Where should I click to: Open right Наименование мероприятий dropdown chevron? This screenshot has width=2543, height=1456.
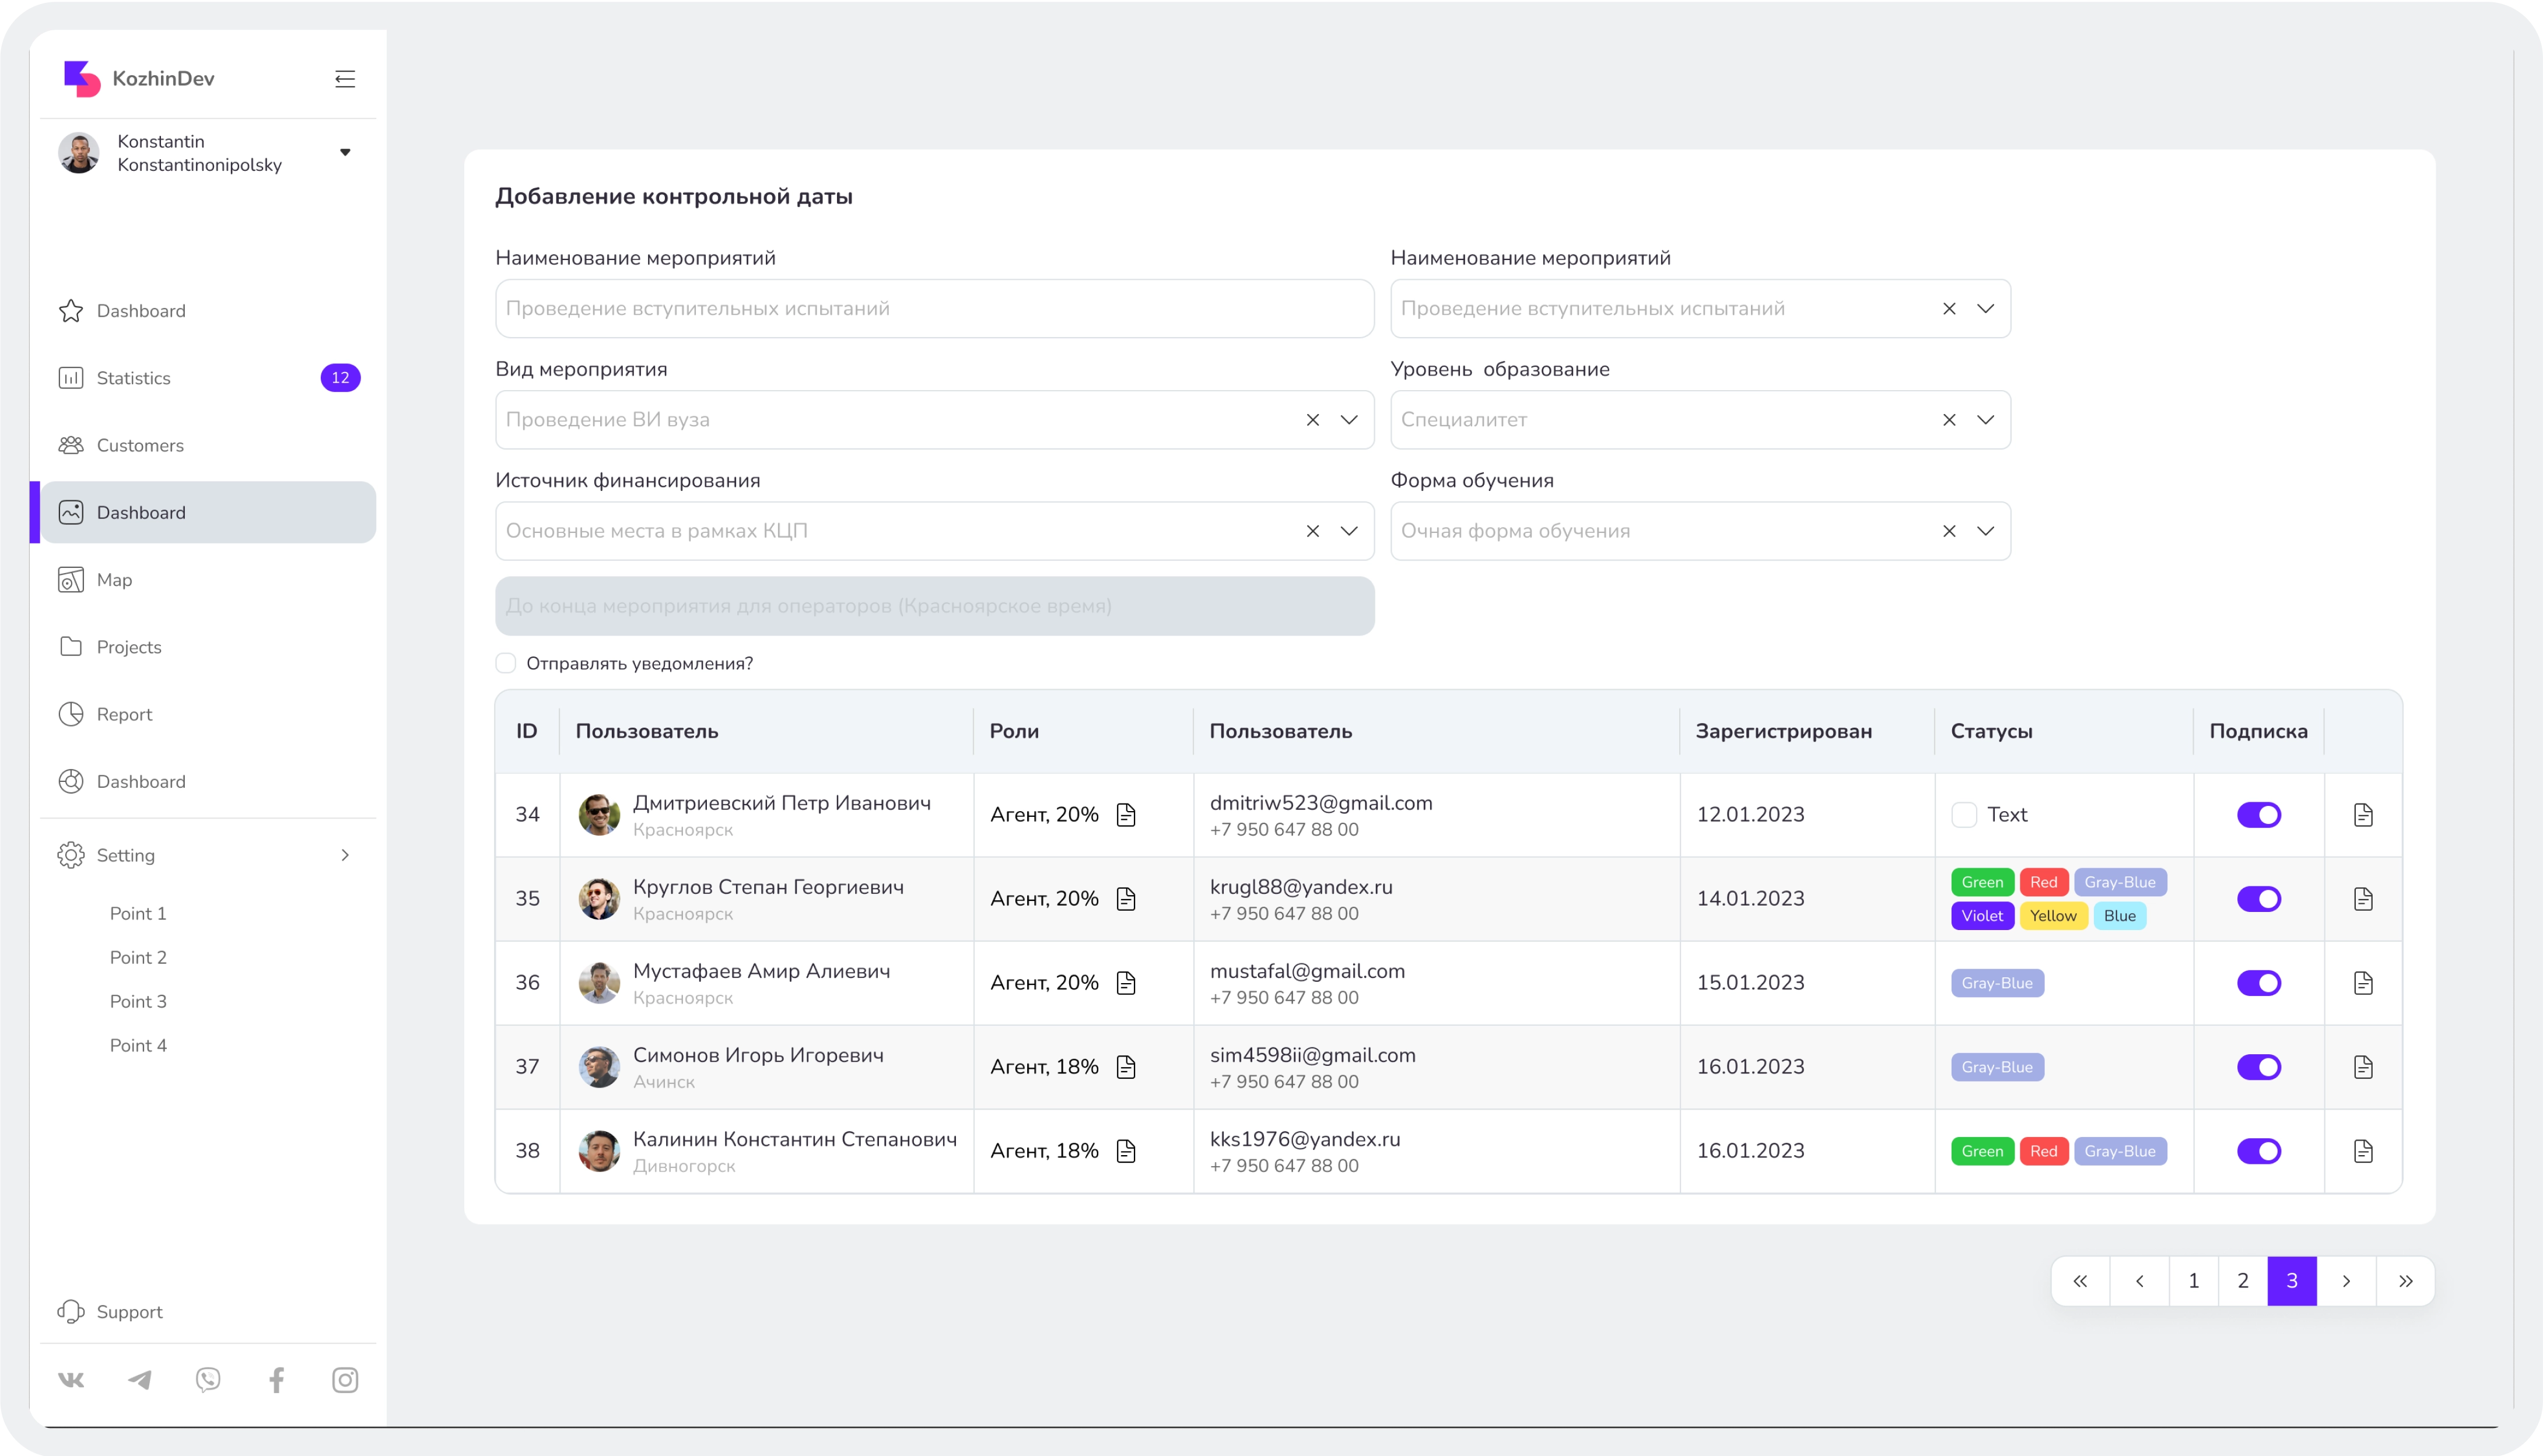[x=1985, y=309]
